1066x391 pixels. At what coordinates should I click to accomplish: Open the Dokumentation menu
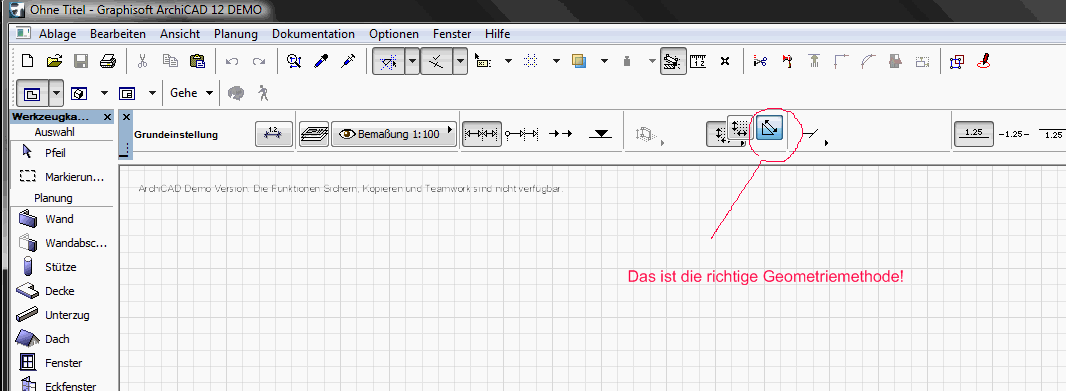[x=313, y=33]
